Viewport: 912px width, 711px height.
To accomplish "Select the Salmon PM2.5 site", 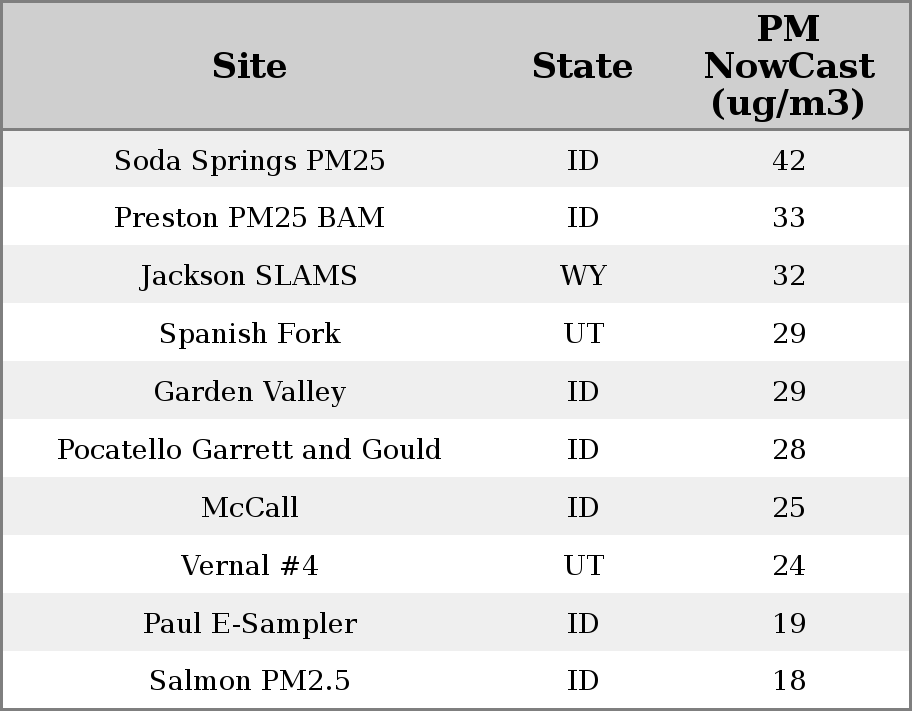I will pos(249,681).
